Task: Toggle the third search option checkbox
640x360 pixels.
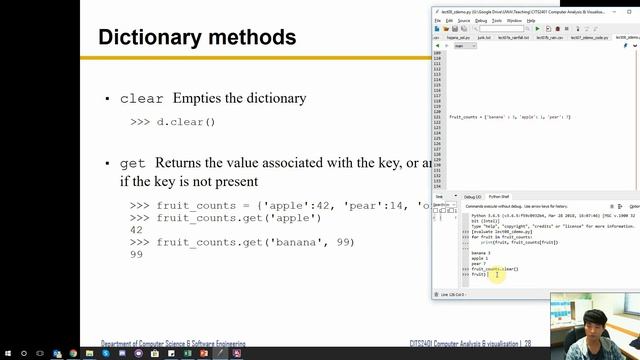Action: point(451,211)
